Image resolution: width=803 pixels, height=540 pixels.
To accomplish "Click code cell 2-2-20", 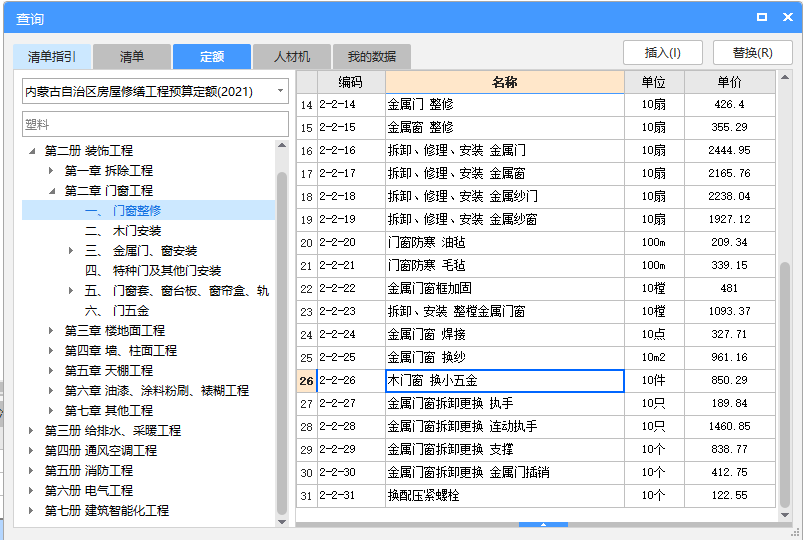I will pos(351,242).
